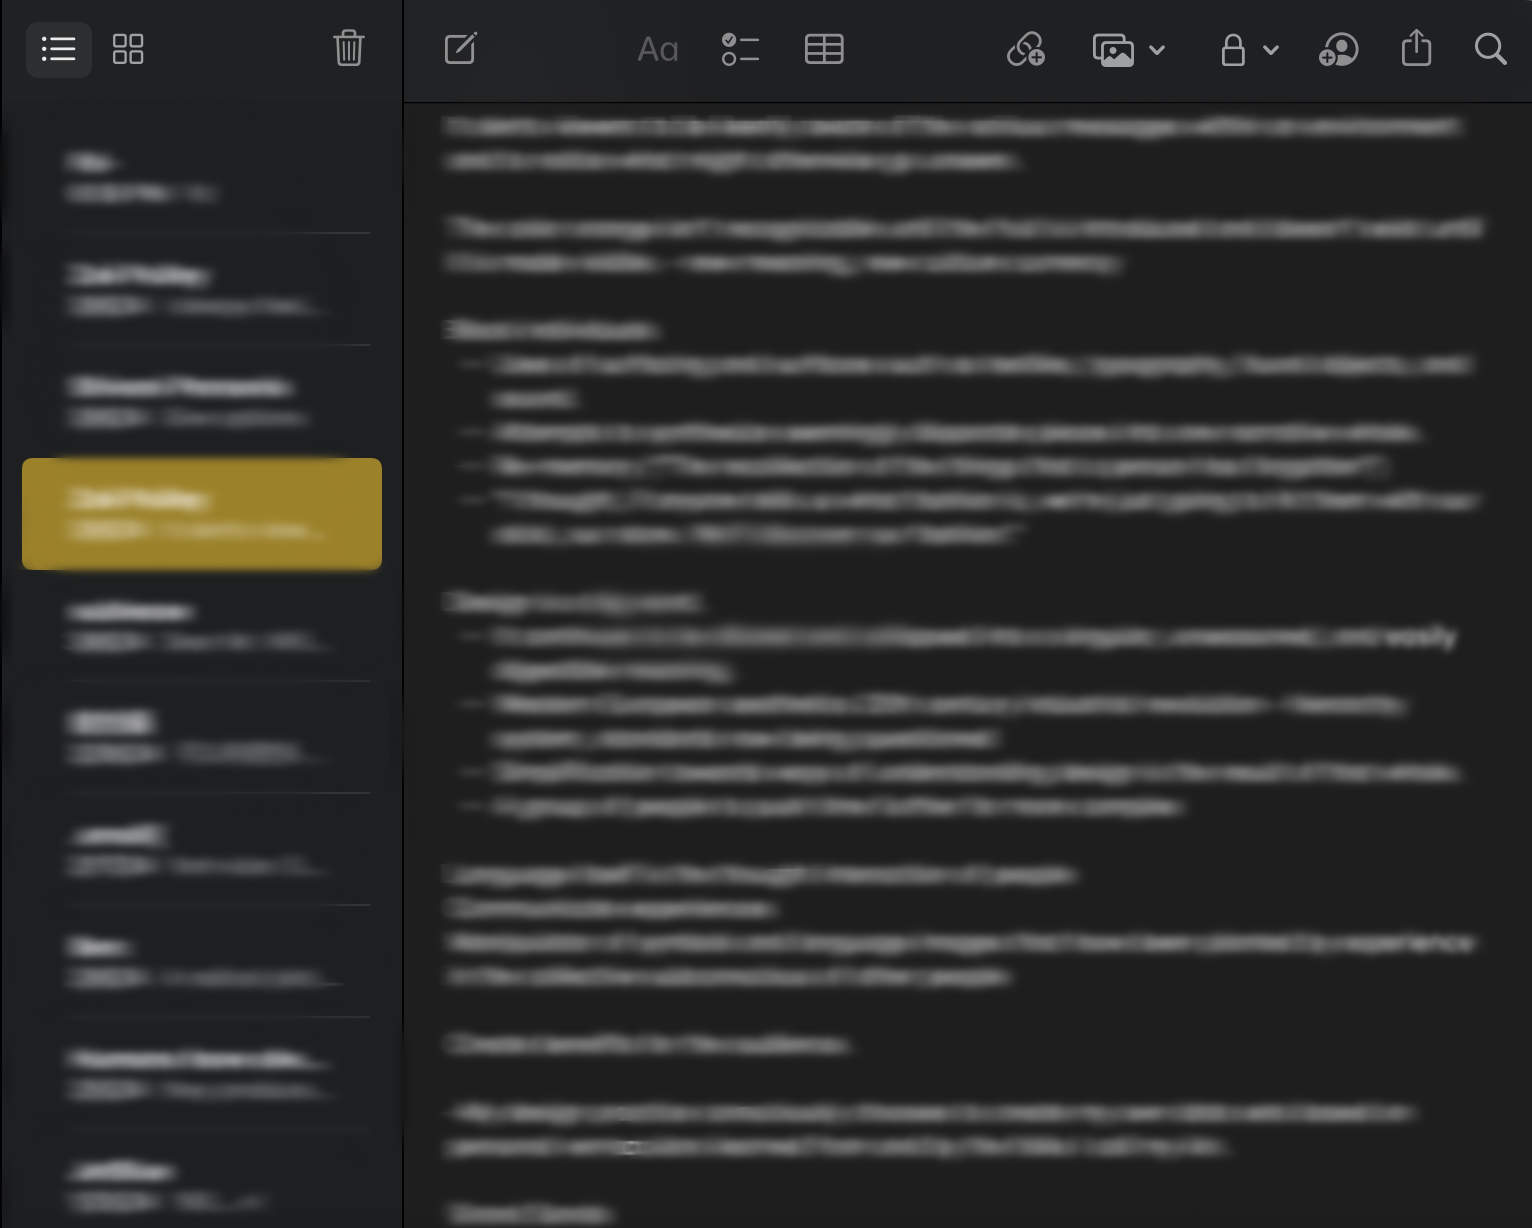Open the note directly above the highlighted note
Screen dimensions: 1532x1228
202,401
